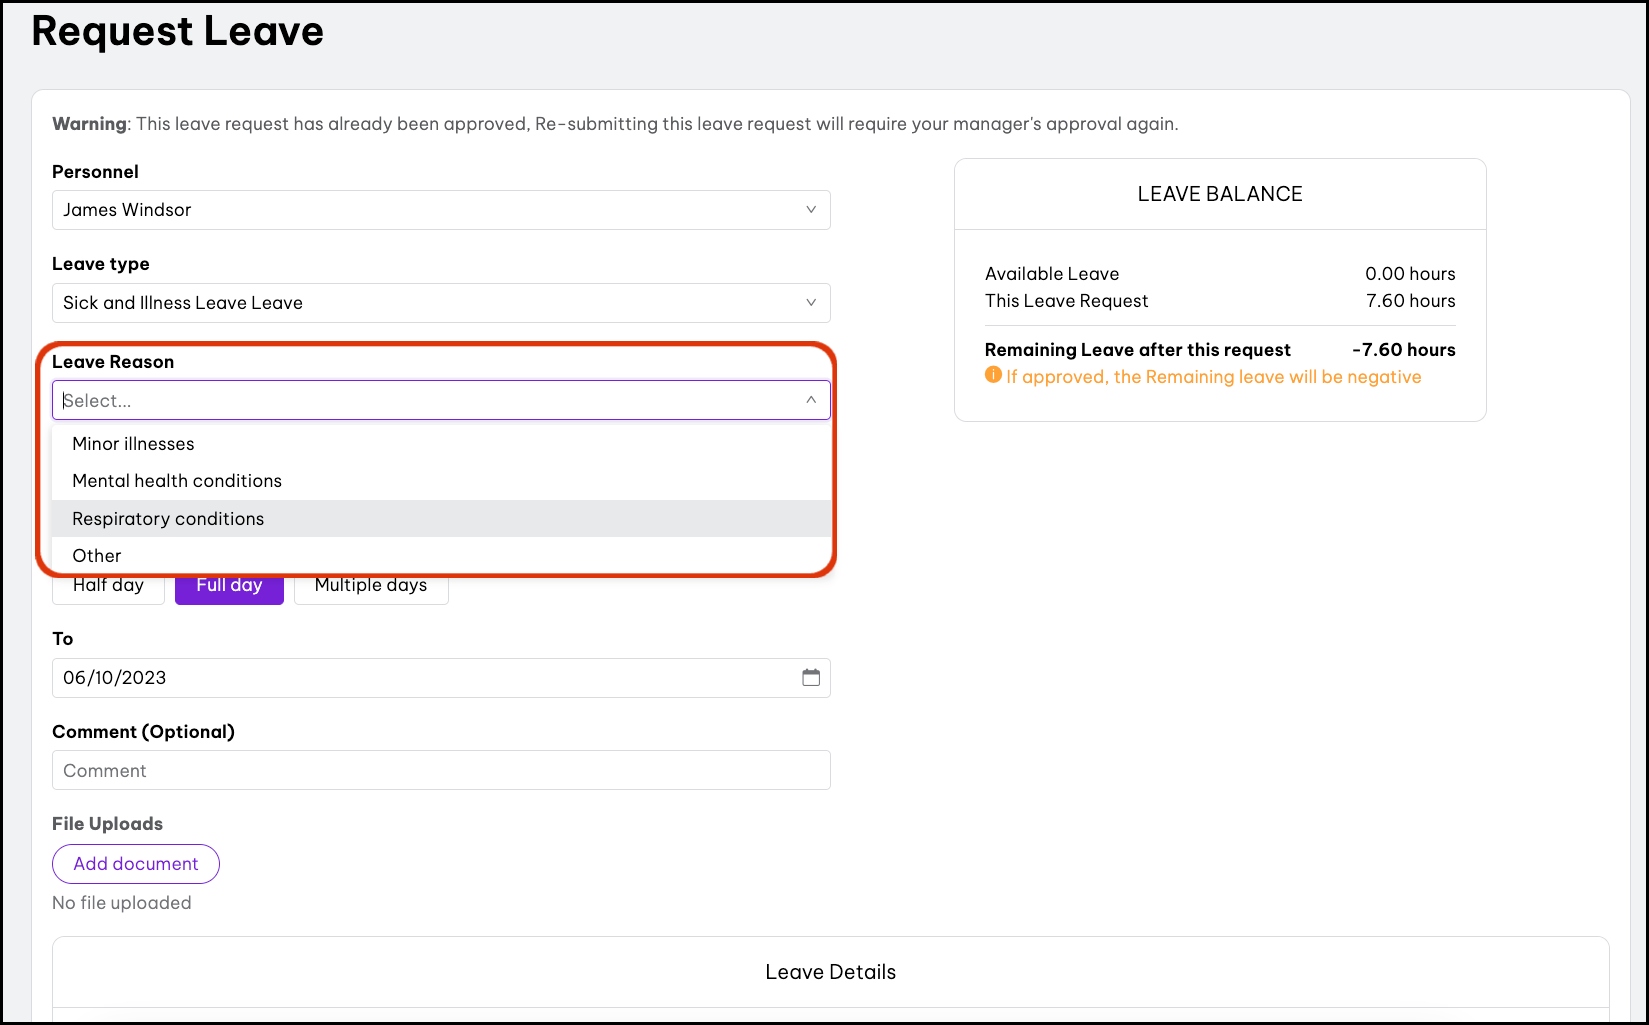1649x1025 pixels.
Task: Select the Multiple days option
Action: [371, 588]
